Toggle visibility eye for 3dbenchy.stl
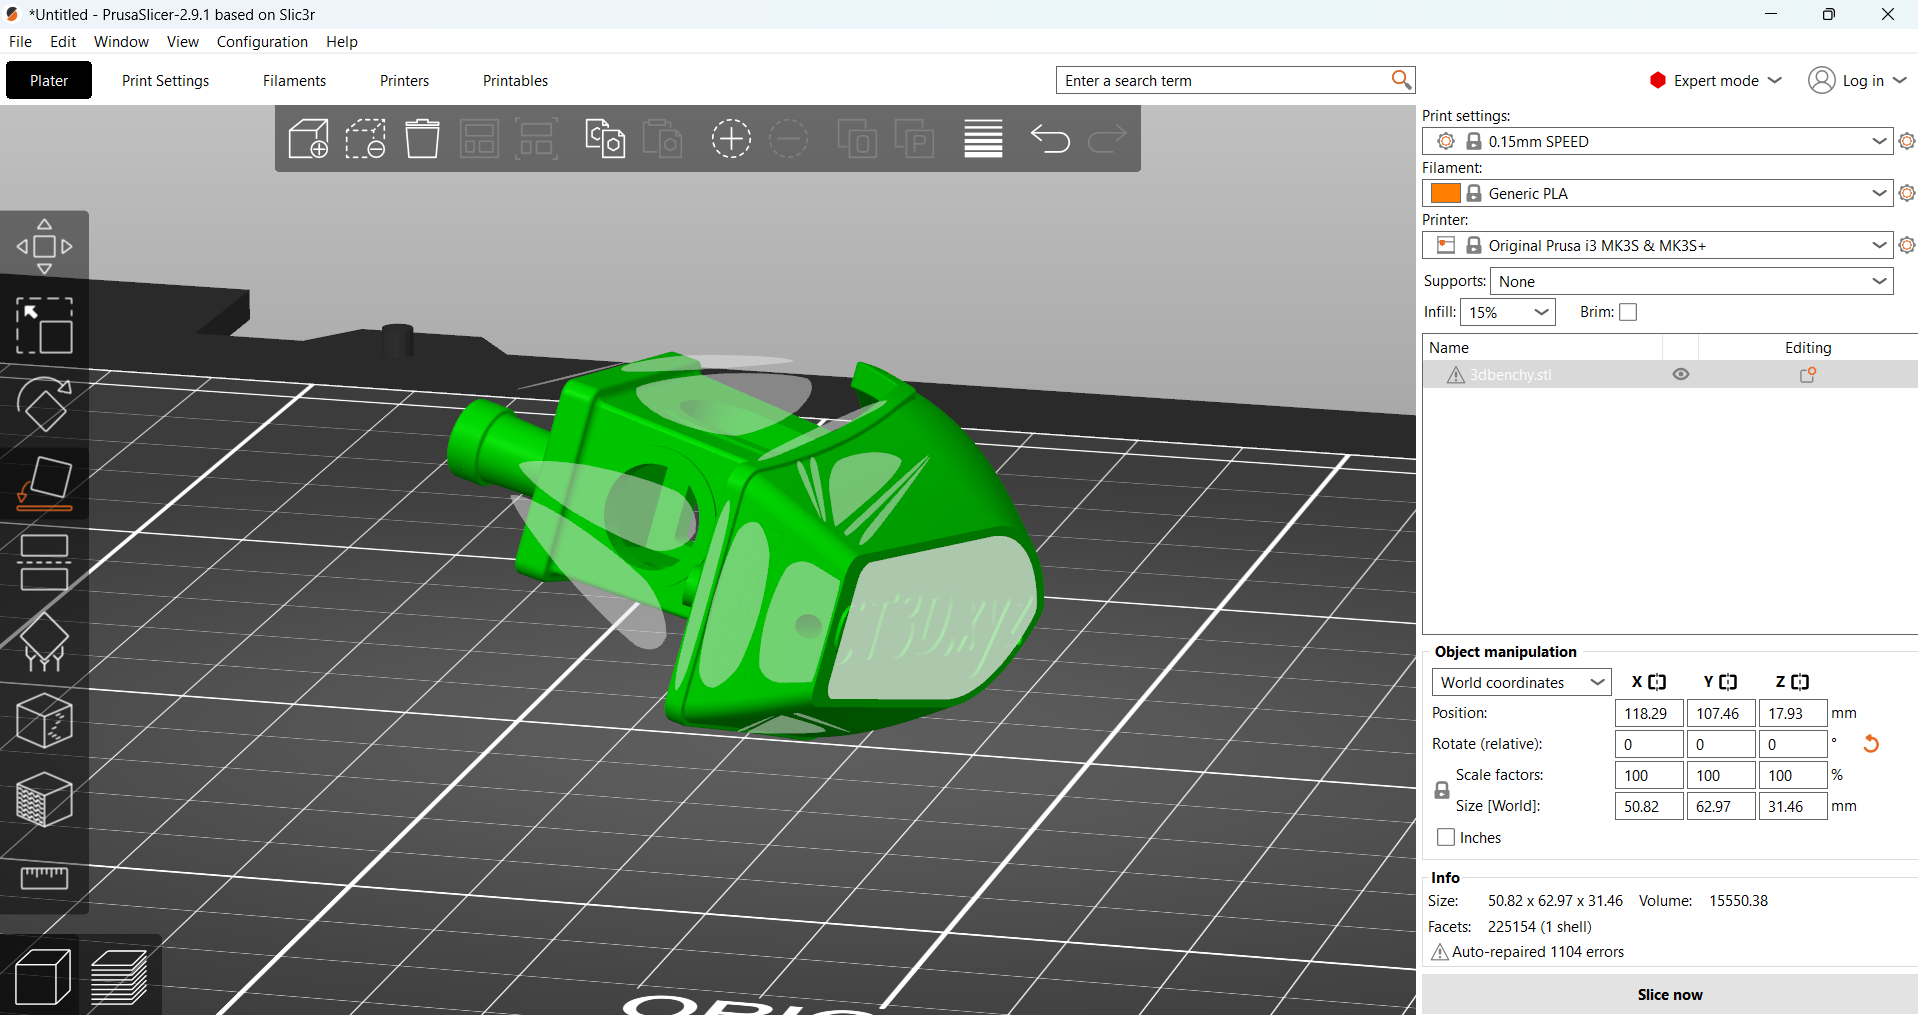This screenshot has height=1015, width=1918. (1681, 374)
